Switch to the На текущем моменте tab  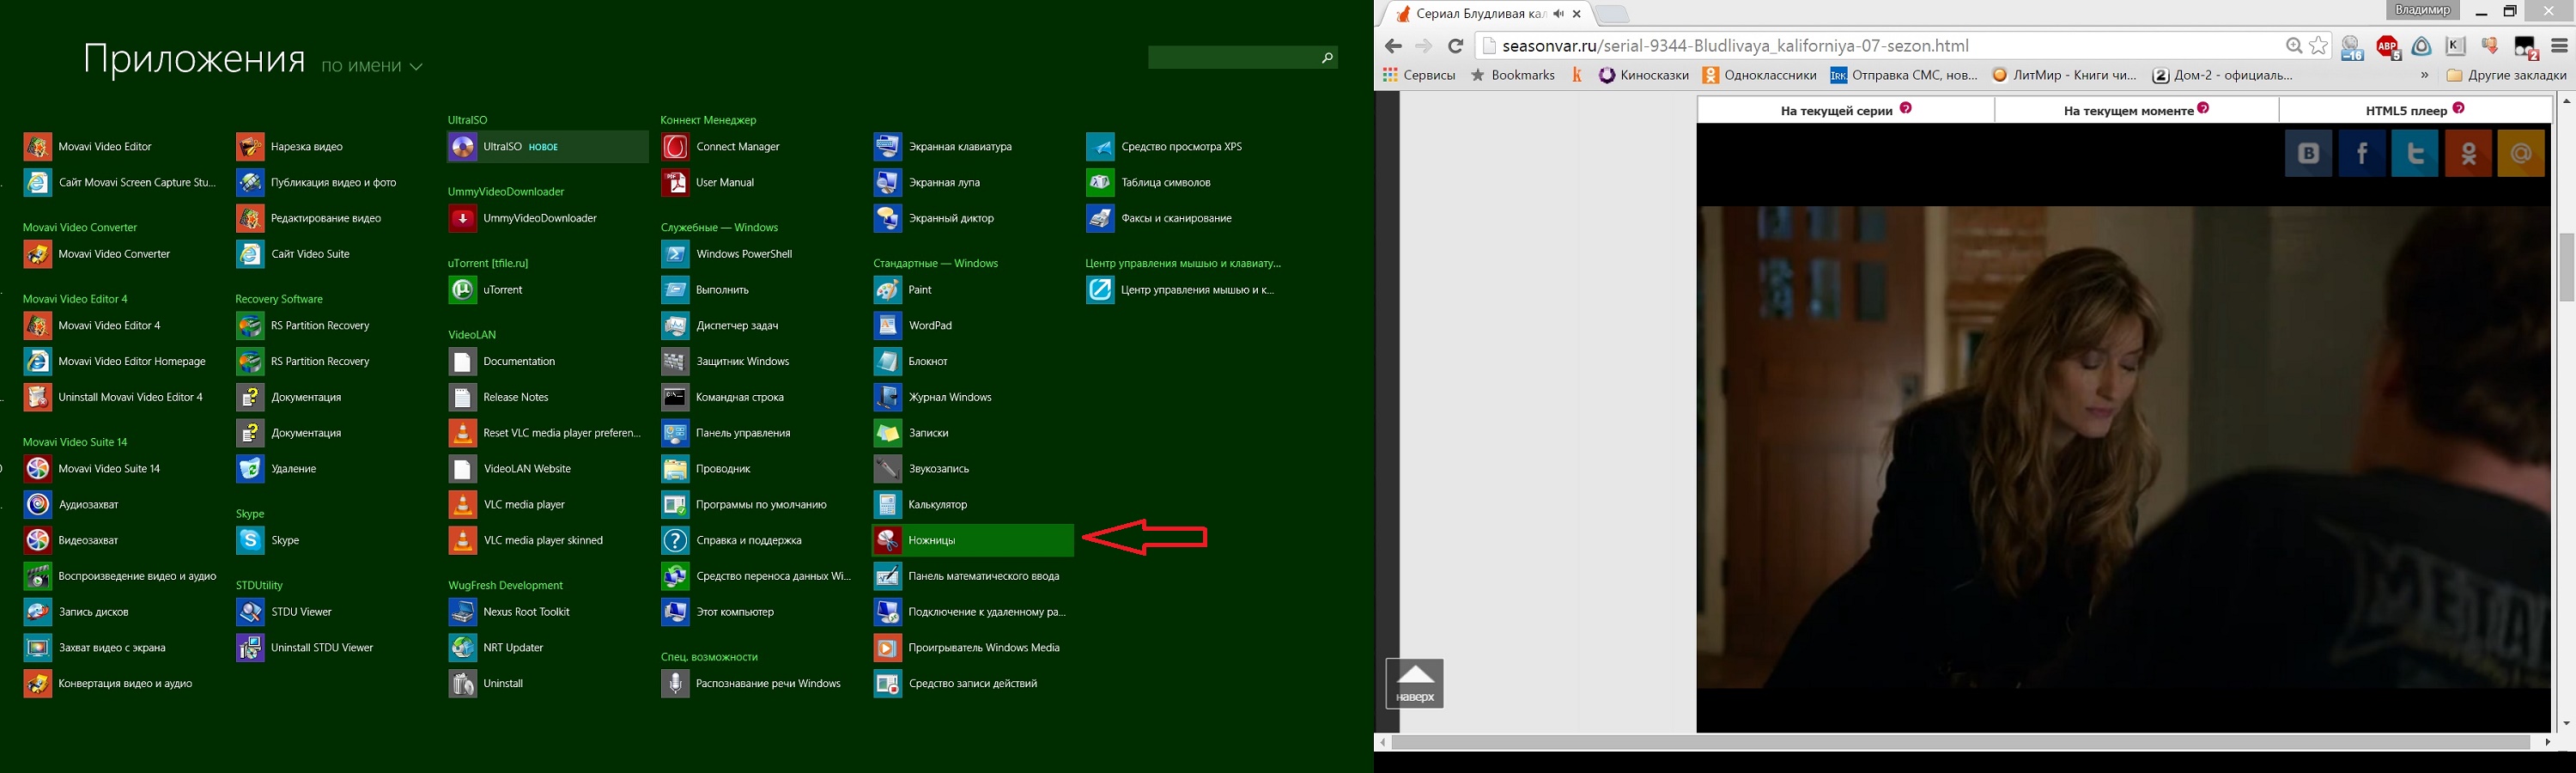pyautogui.click(x=2136, y=110)
